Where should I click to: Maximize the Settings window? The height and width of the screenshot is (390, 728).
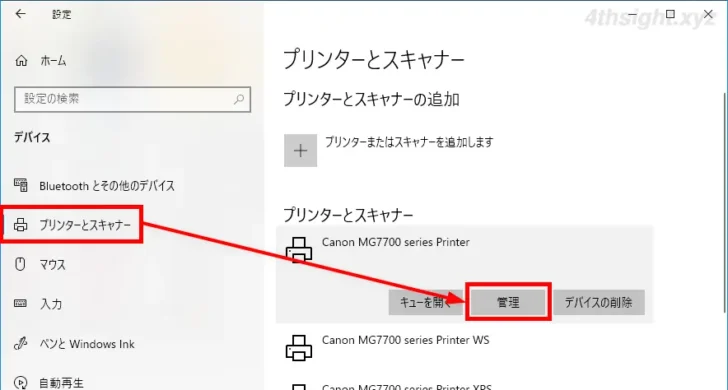tap(670, 14)
